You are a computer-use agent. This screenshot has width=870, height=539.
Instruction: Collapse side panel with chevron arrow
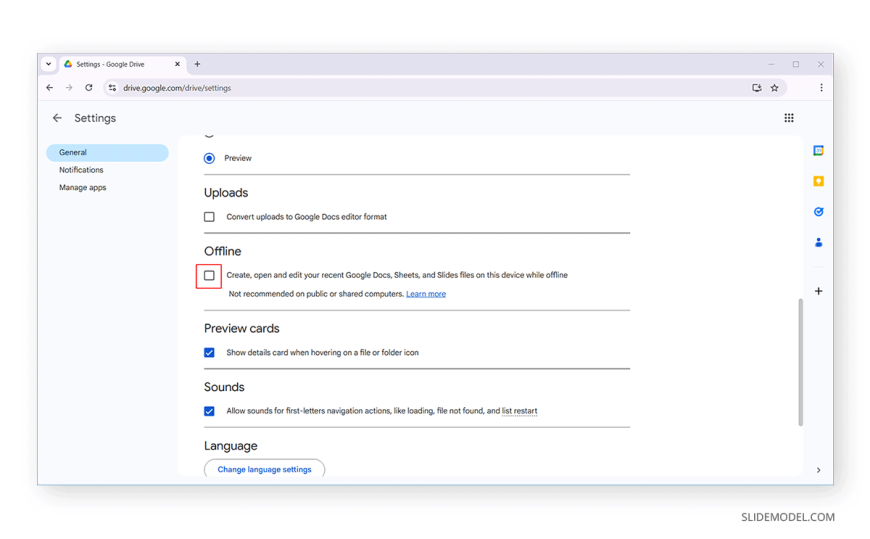click(818, 470)
